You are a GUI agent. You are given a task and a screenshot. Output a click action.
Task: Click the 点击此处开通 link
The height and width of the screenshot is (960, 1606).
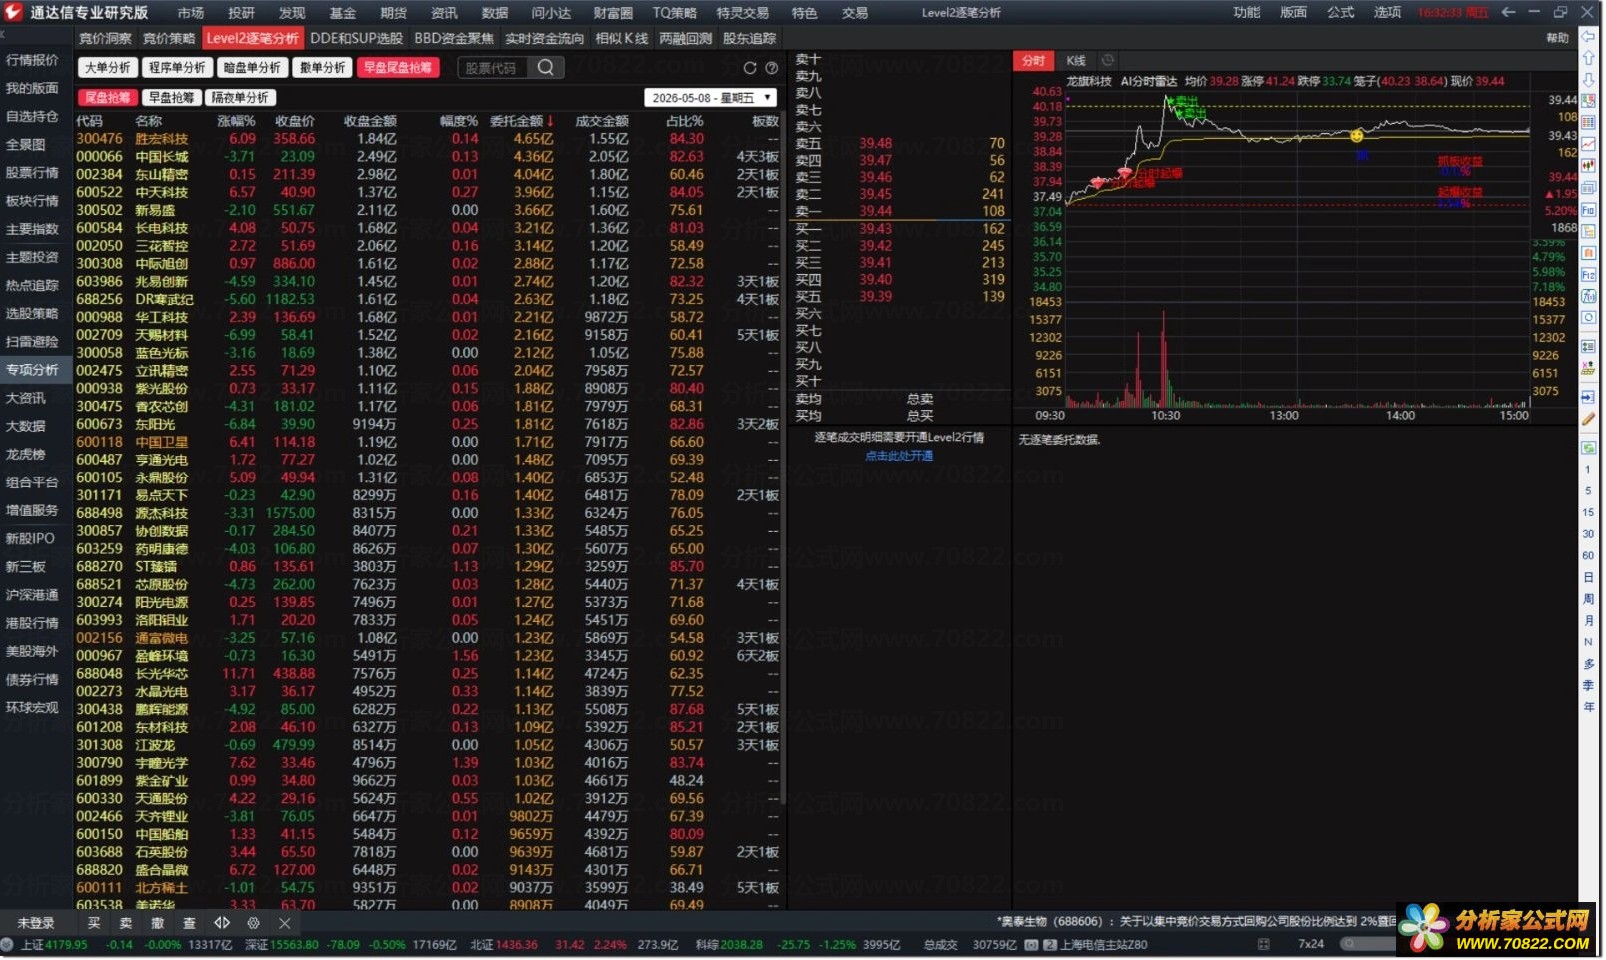coord(899,456)
